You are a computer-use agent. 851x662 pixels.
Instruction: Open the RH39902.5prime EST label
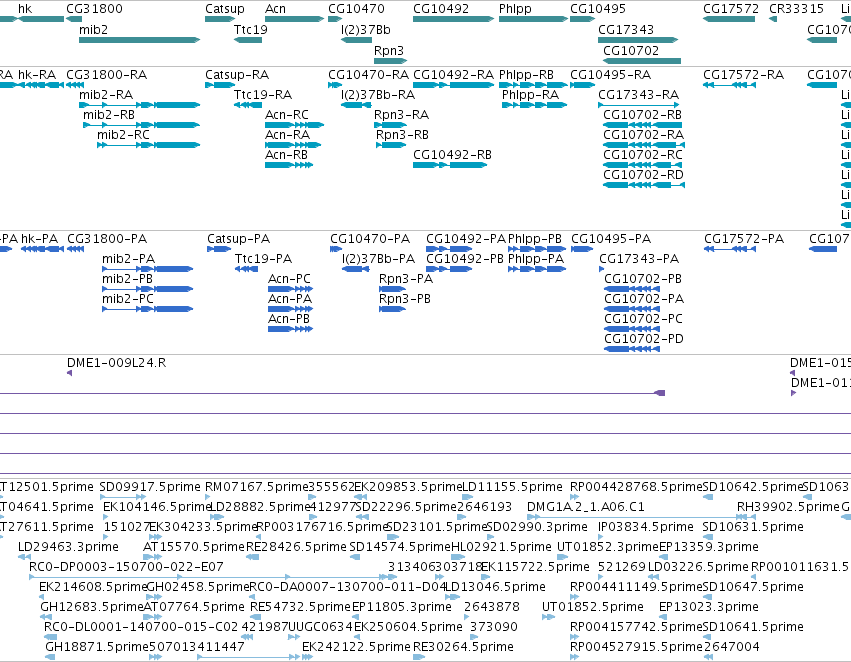click(x=788, y=507)
